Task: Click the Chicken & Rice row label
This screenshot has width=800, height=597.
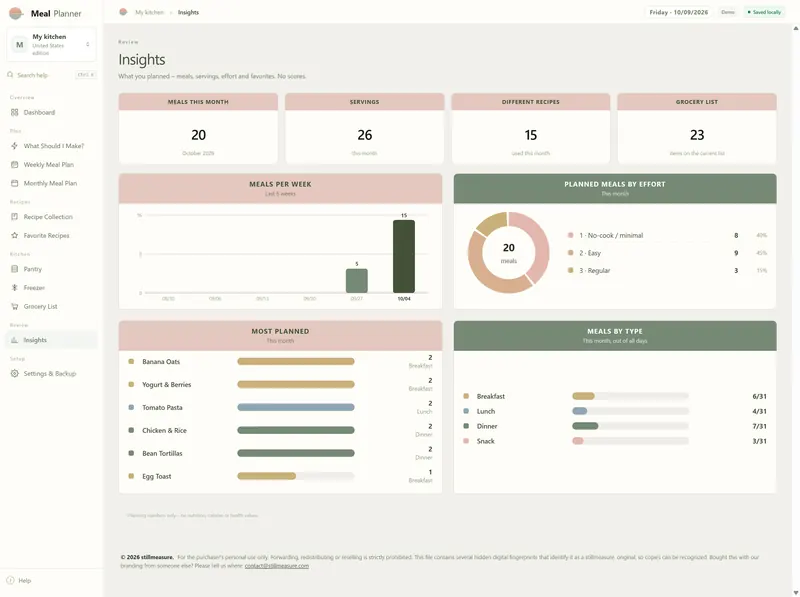Action: (164, 431)
